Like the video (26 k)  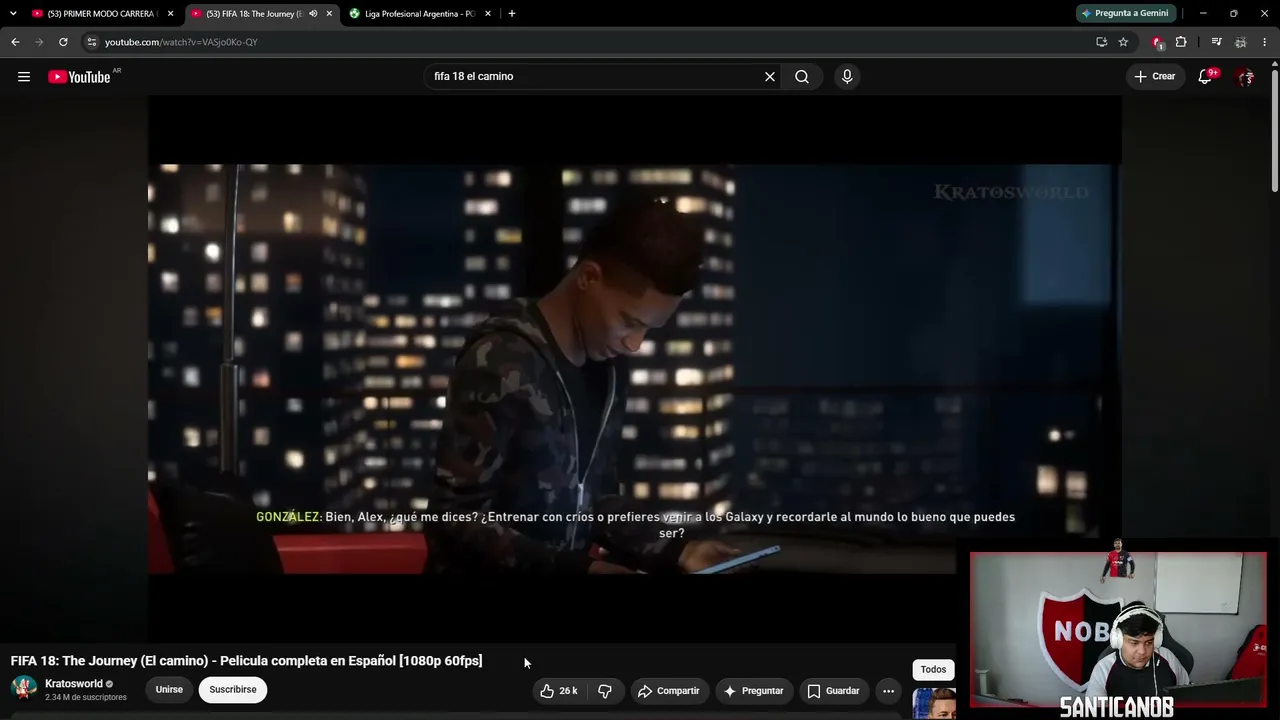[559, 691]
